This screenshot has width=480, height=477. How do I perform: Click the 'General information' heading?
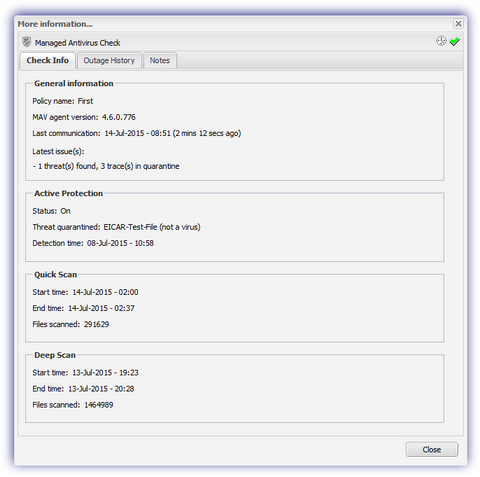coord(74,83)
